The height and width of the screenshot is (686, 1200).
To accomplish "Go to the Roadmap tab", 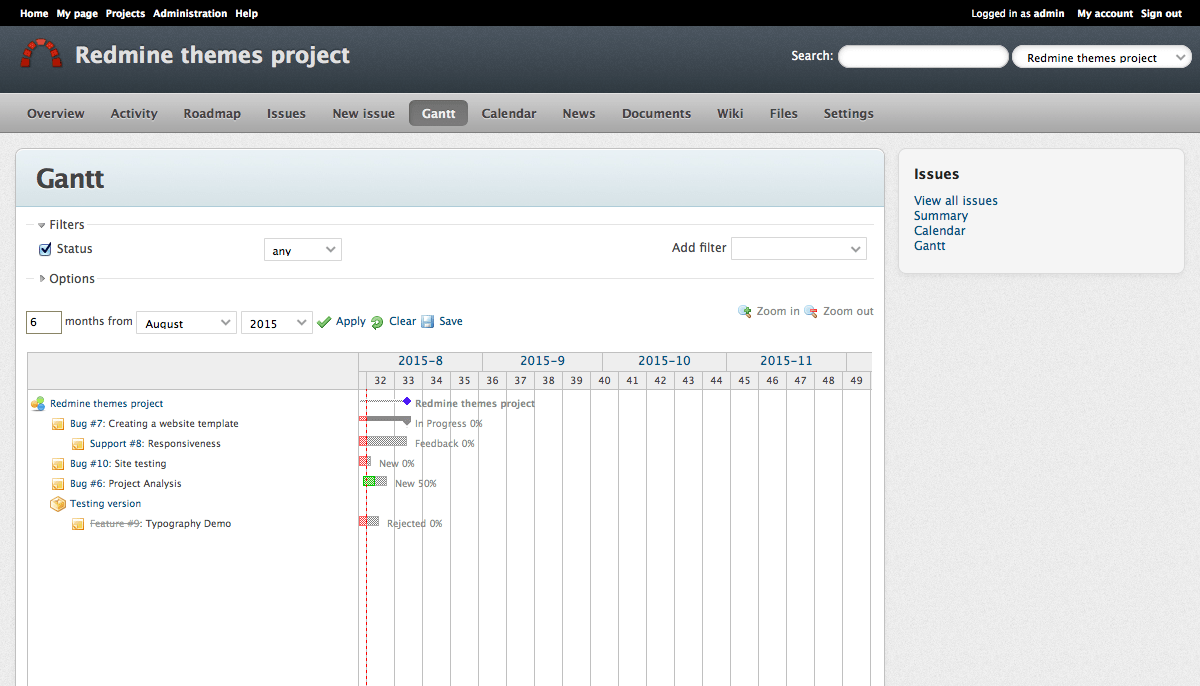I will point(212,113).
